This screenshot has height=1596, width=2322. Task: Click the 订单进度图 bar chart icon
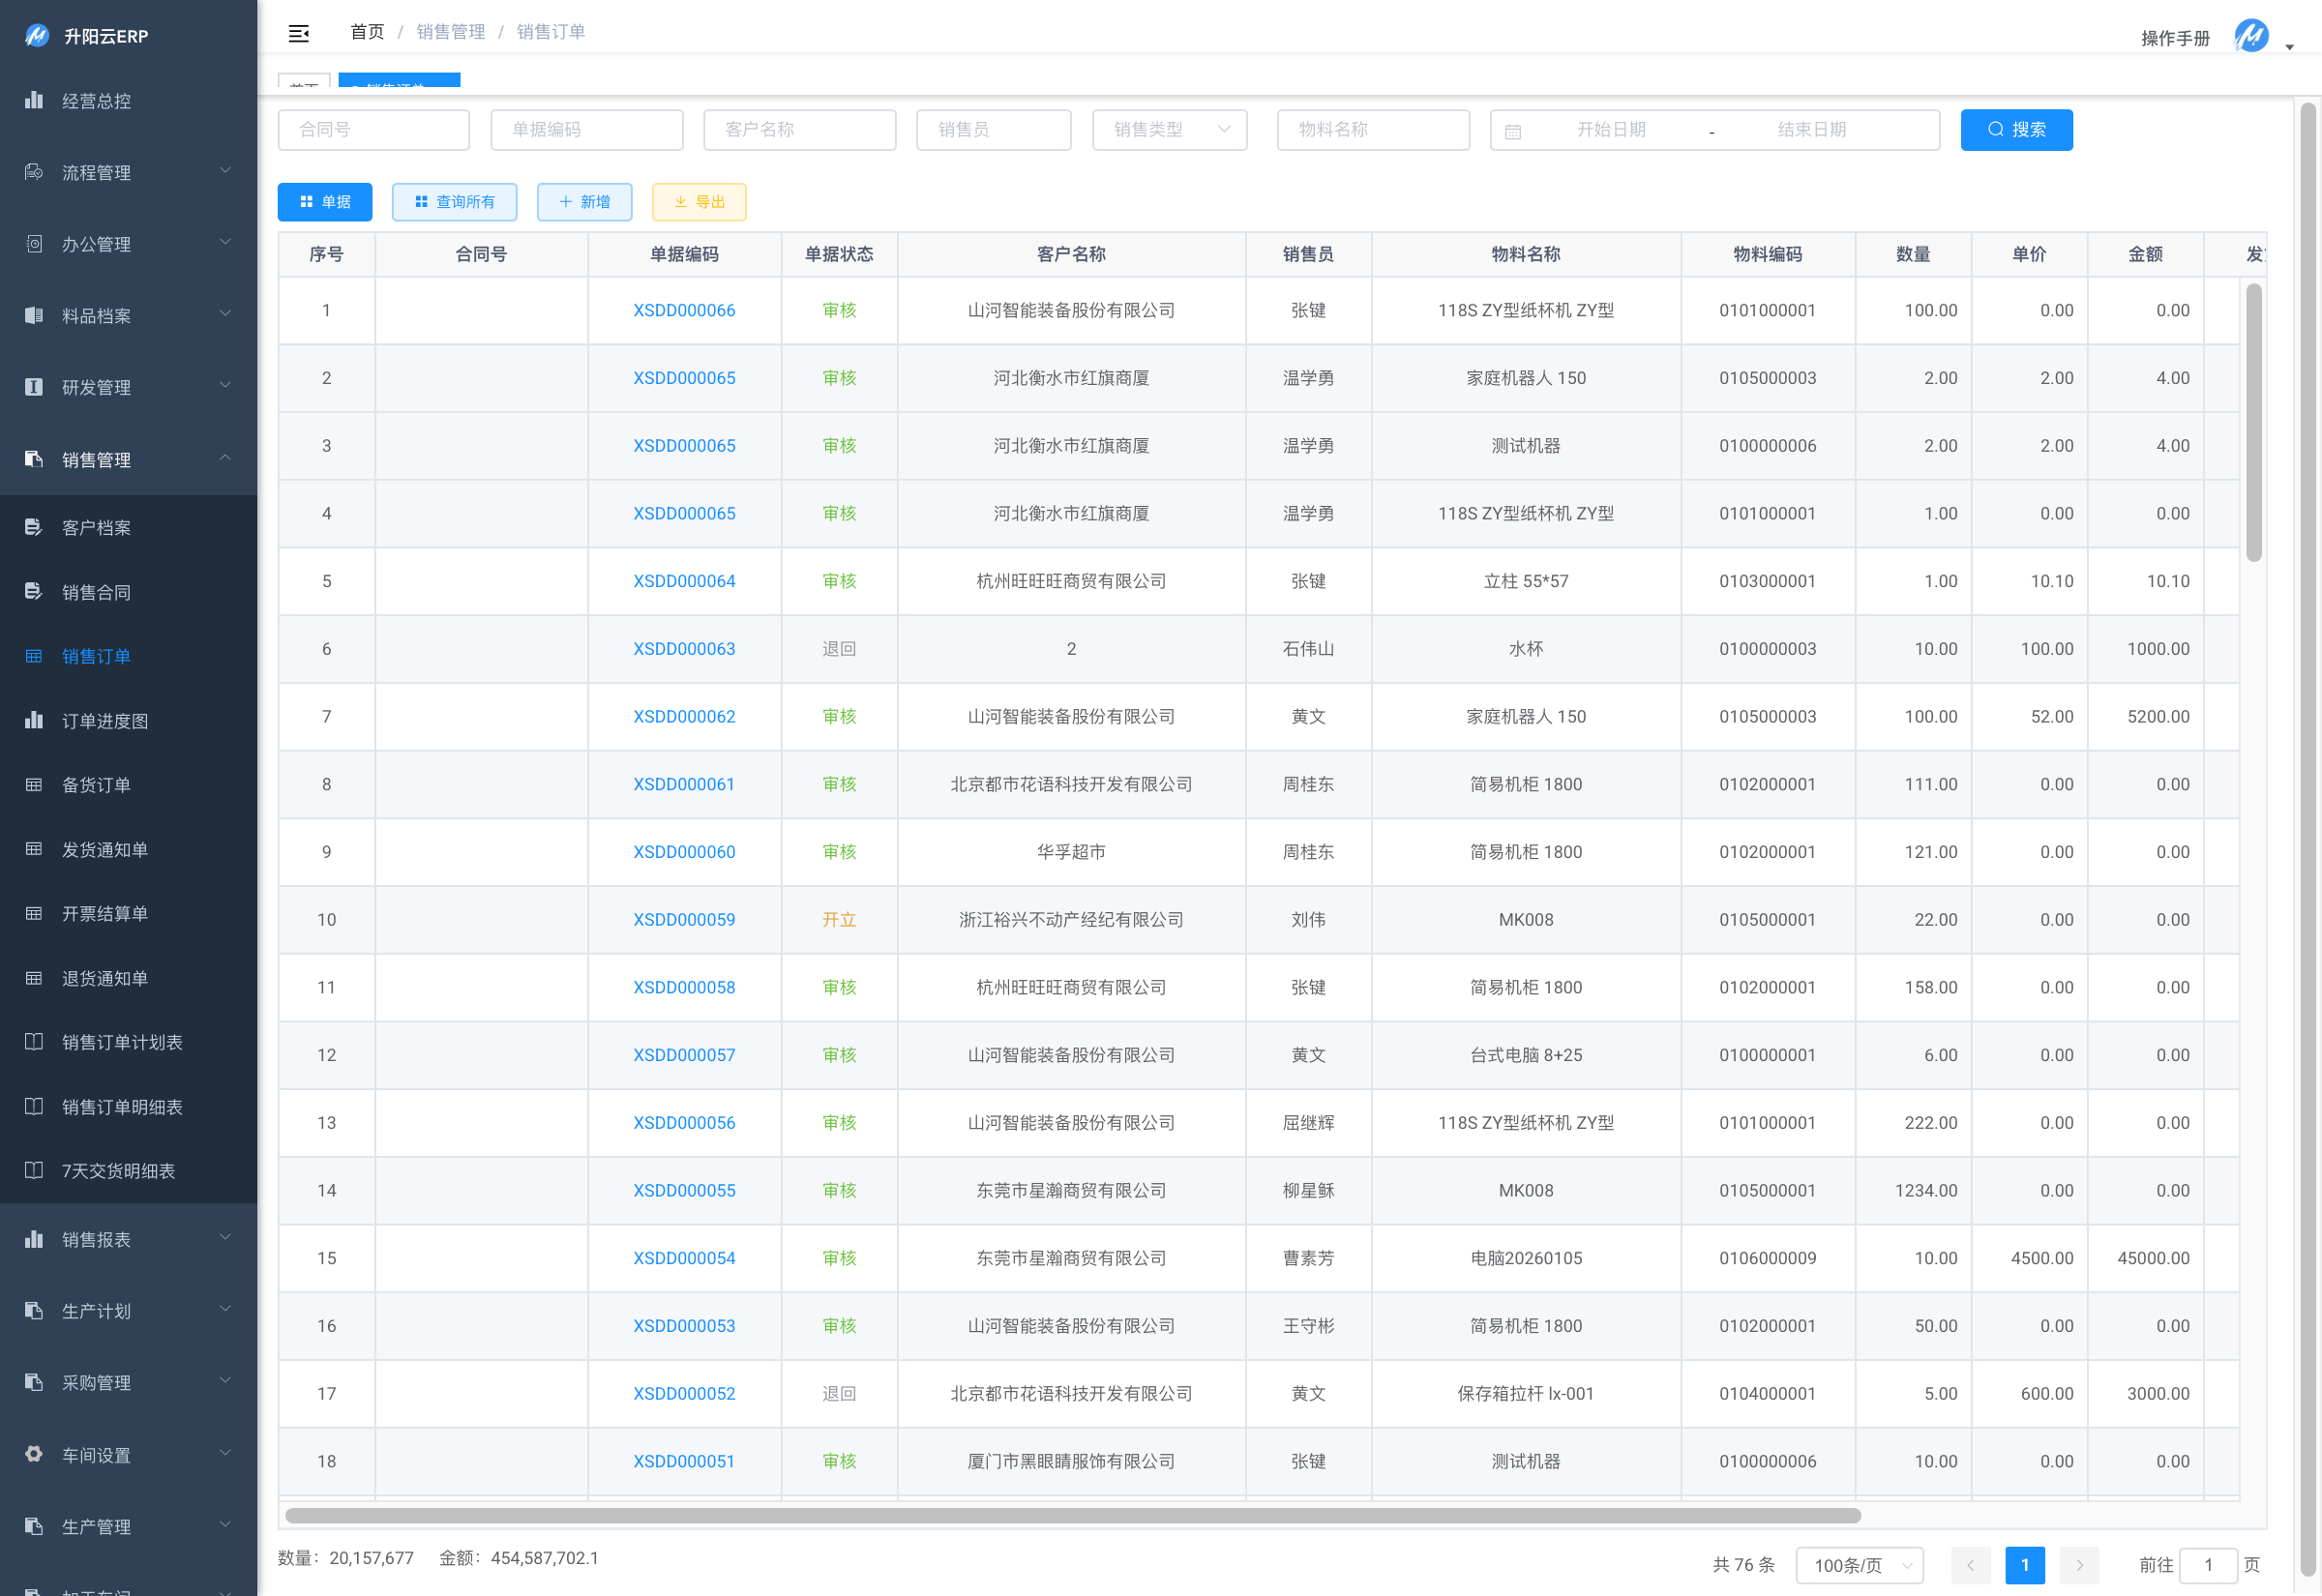(x=34, y=720)
